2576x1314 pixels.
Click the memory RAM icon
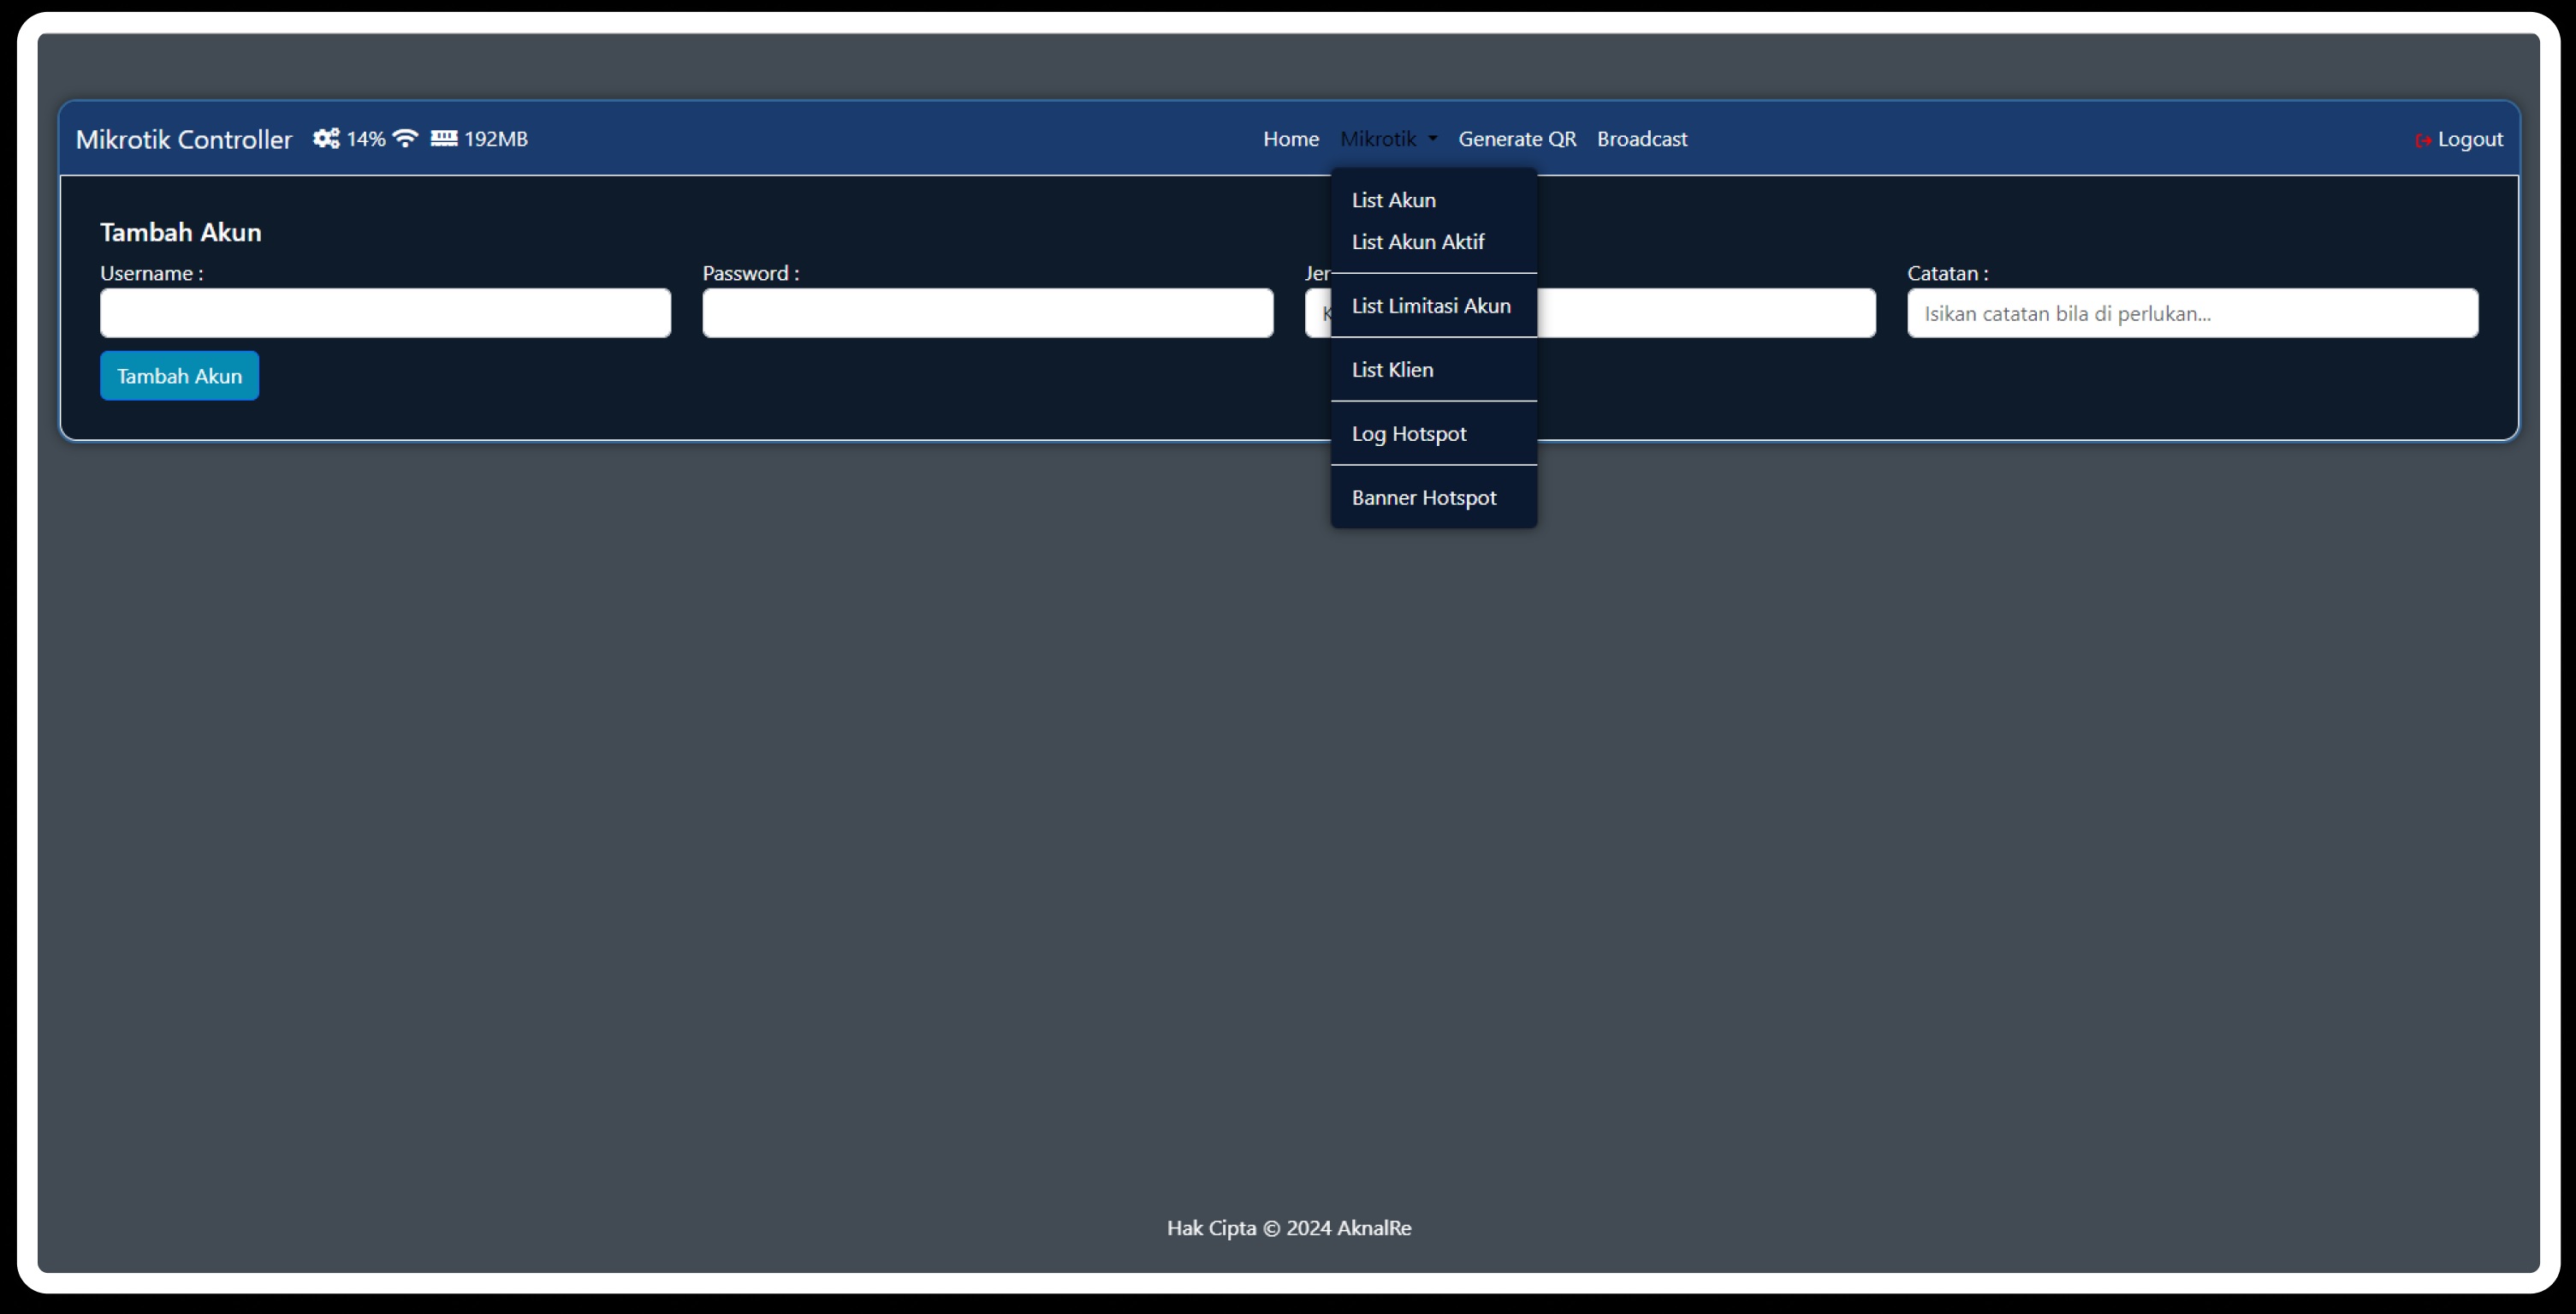(444, 138)
